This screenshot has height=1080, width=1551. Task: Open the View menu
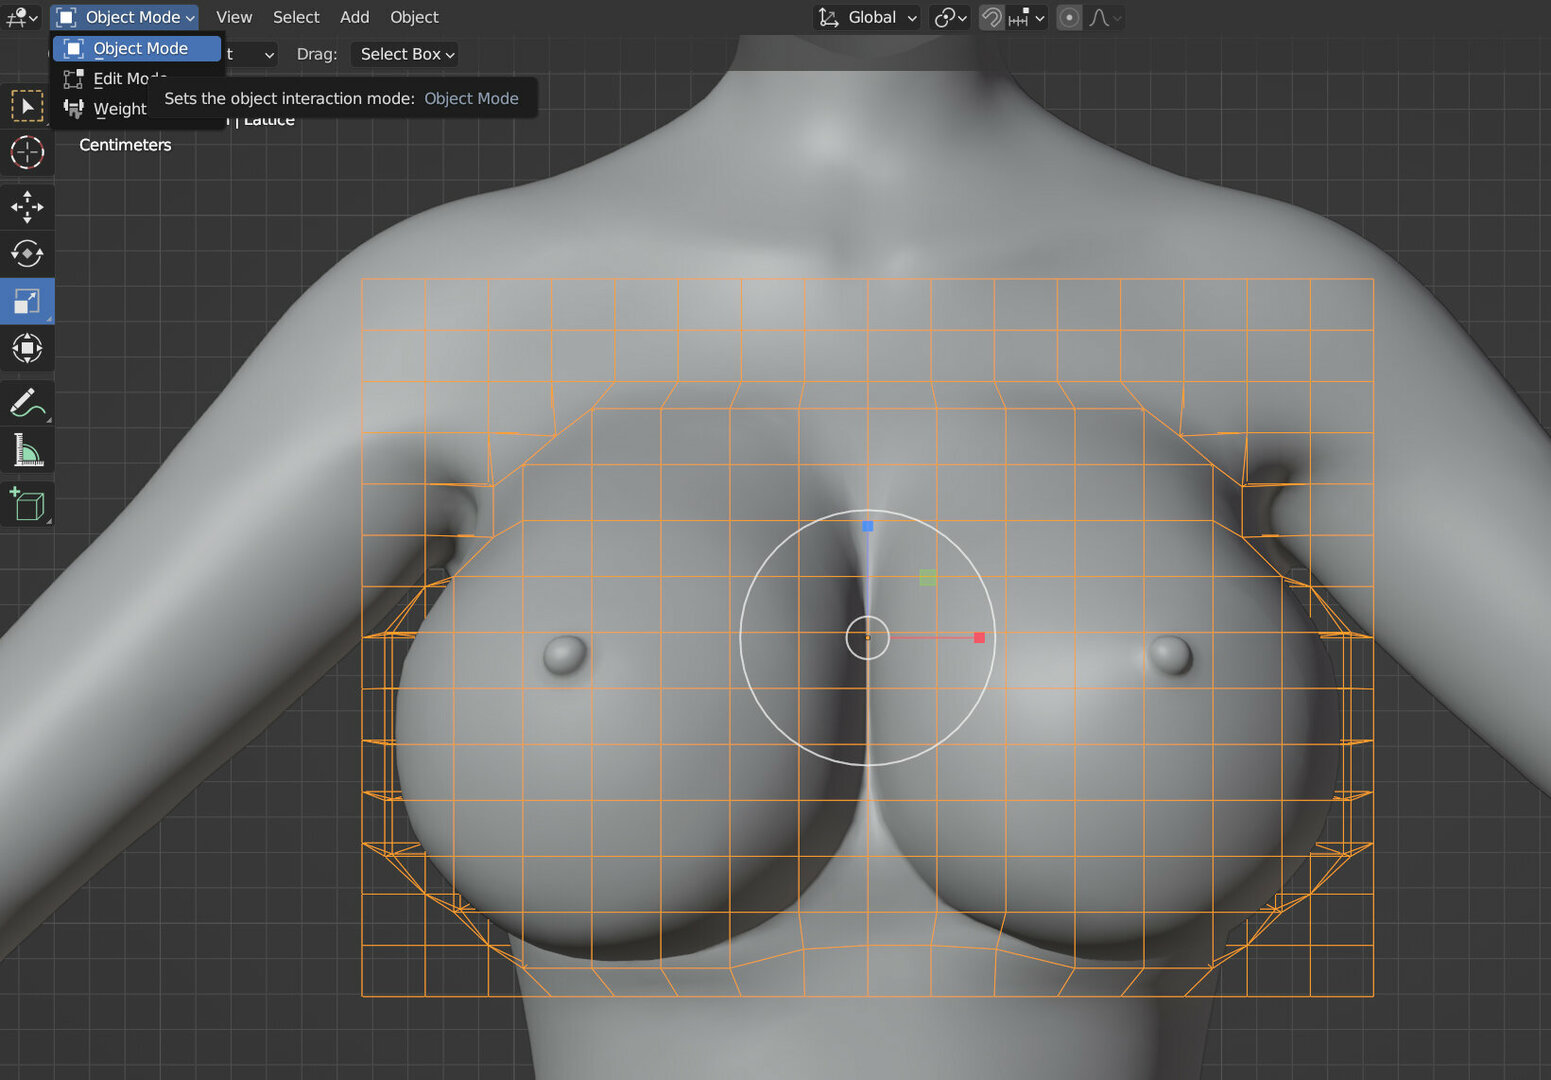pyautogui.click(x=234, y=17)
